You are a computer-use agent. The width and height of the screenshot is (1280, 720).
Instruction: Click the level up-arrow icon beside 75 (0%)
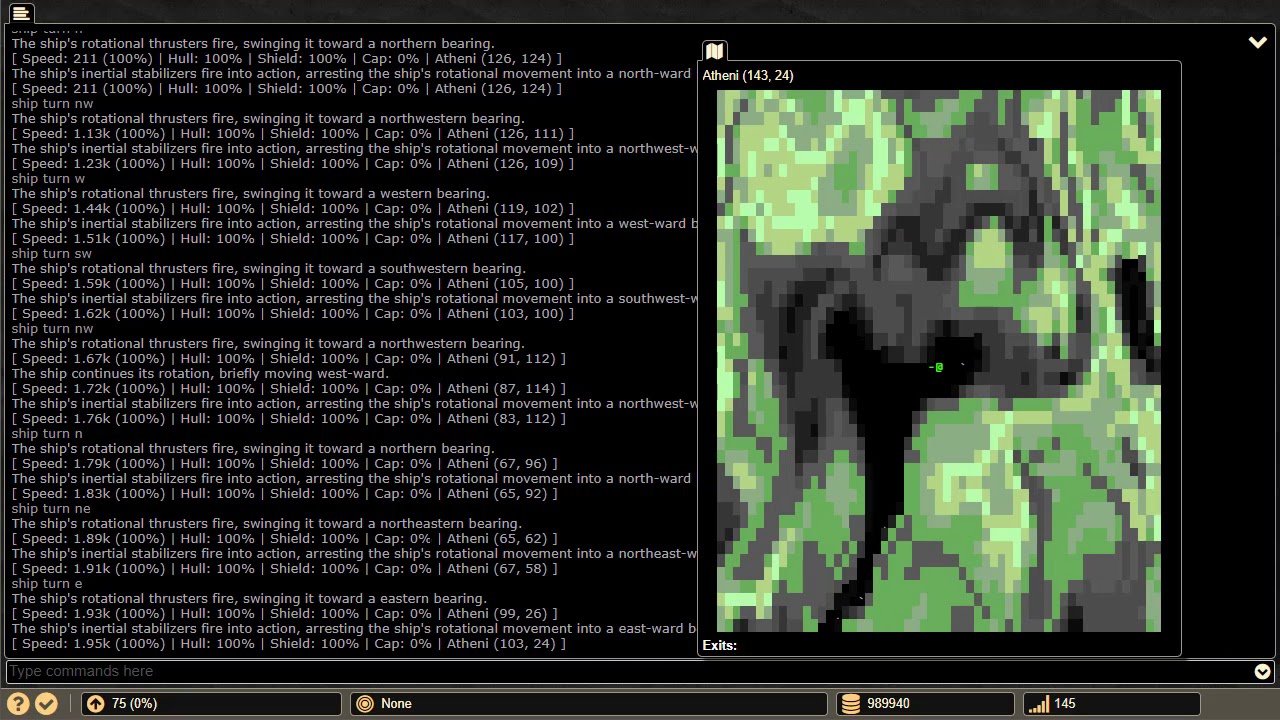coord(95,704)
